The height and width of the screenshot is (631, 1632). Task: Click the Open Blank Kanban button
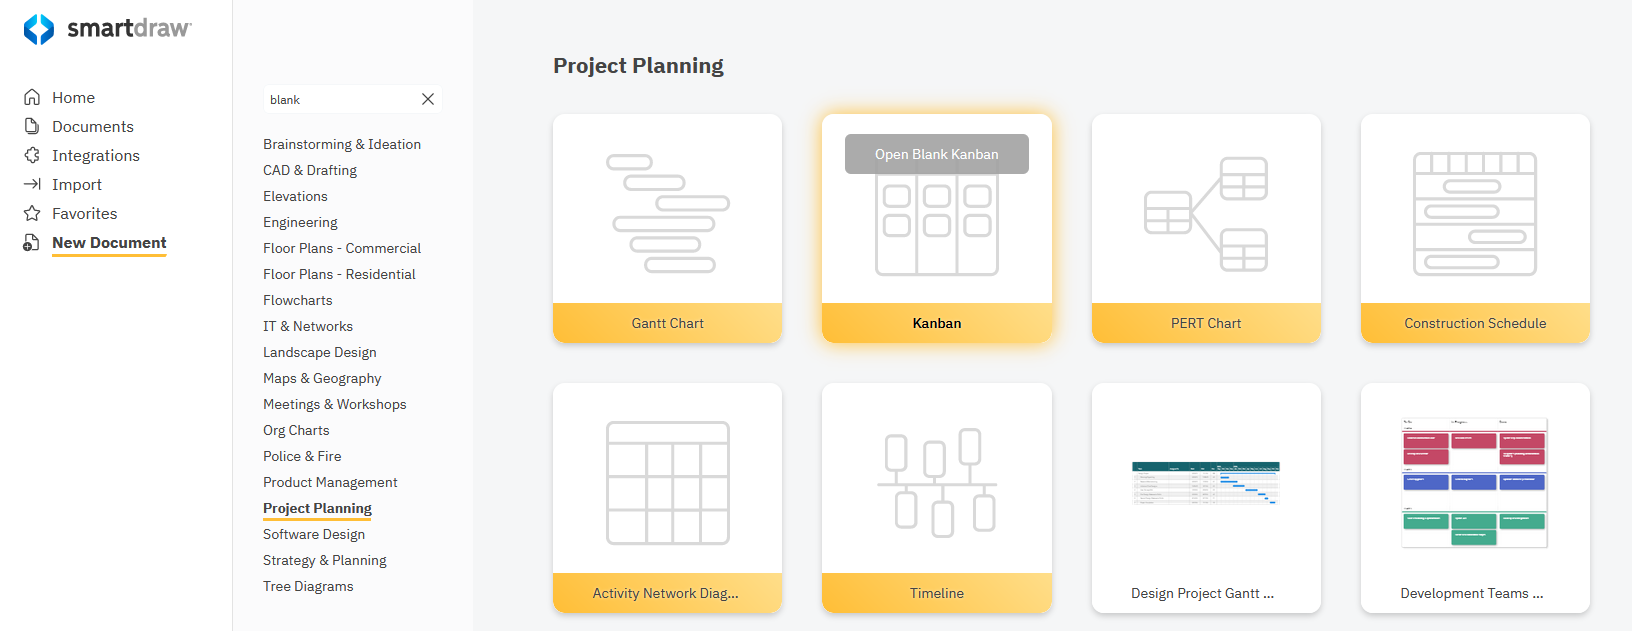pos(936,154)
